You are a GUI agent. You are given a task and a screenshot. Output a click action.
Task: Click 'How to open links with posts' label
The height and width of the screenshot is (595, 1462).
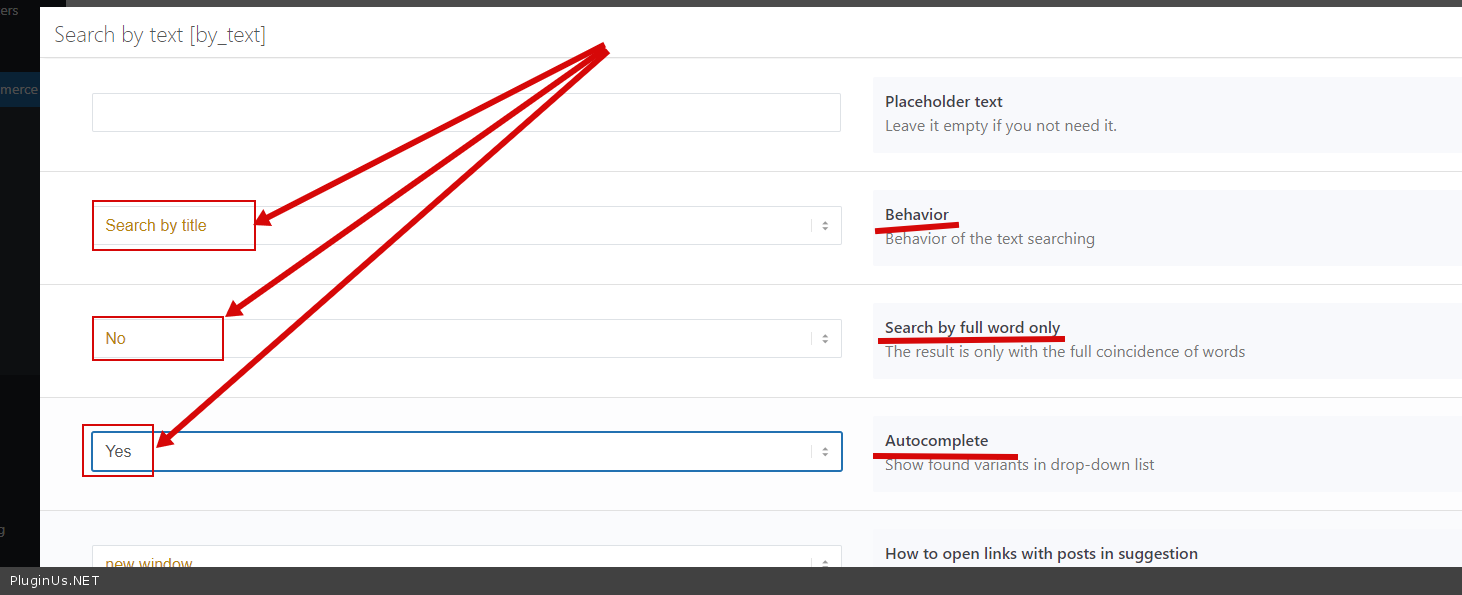pyautogui.click(x=1040, y=554)
